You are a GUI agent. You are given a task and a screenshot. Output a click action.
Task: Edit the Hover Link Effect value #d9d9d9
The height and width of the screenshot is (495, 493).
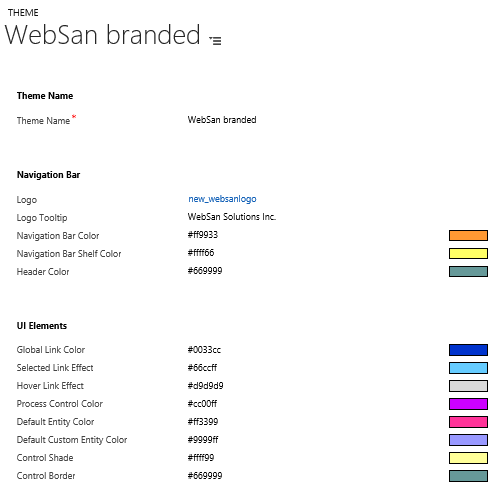[x=206, y=386]
